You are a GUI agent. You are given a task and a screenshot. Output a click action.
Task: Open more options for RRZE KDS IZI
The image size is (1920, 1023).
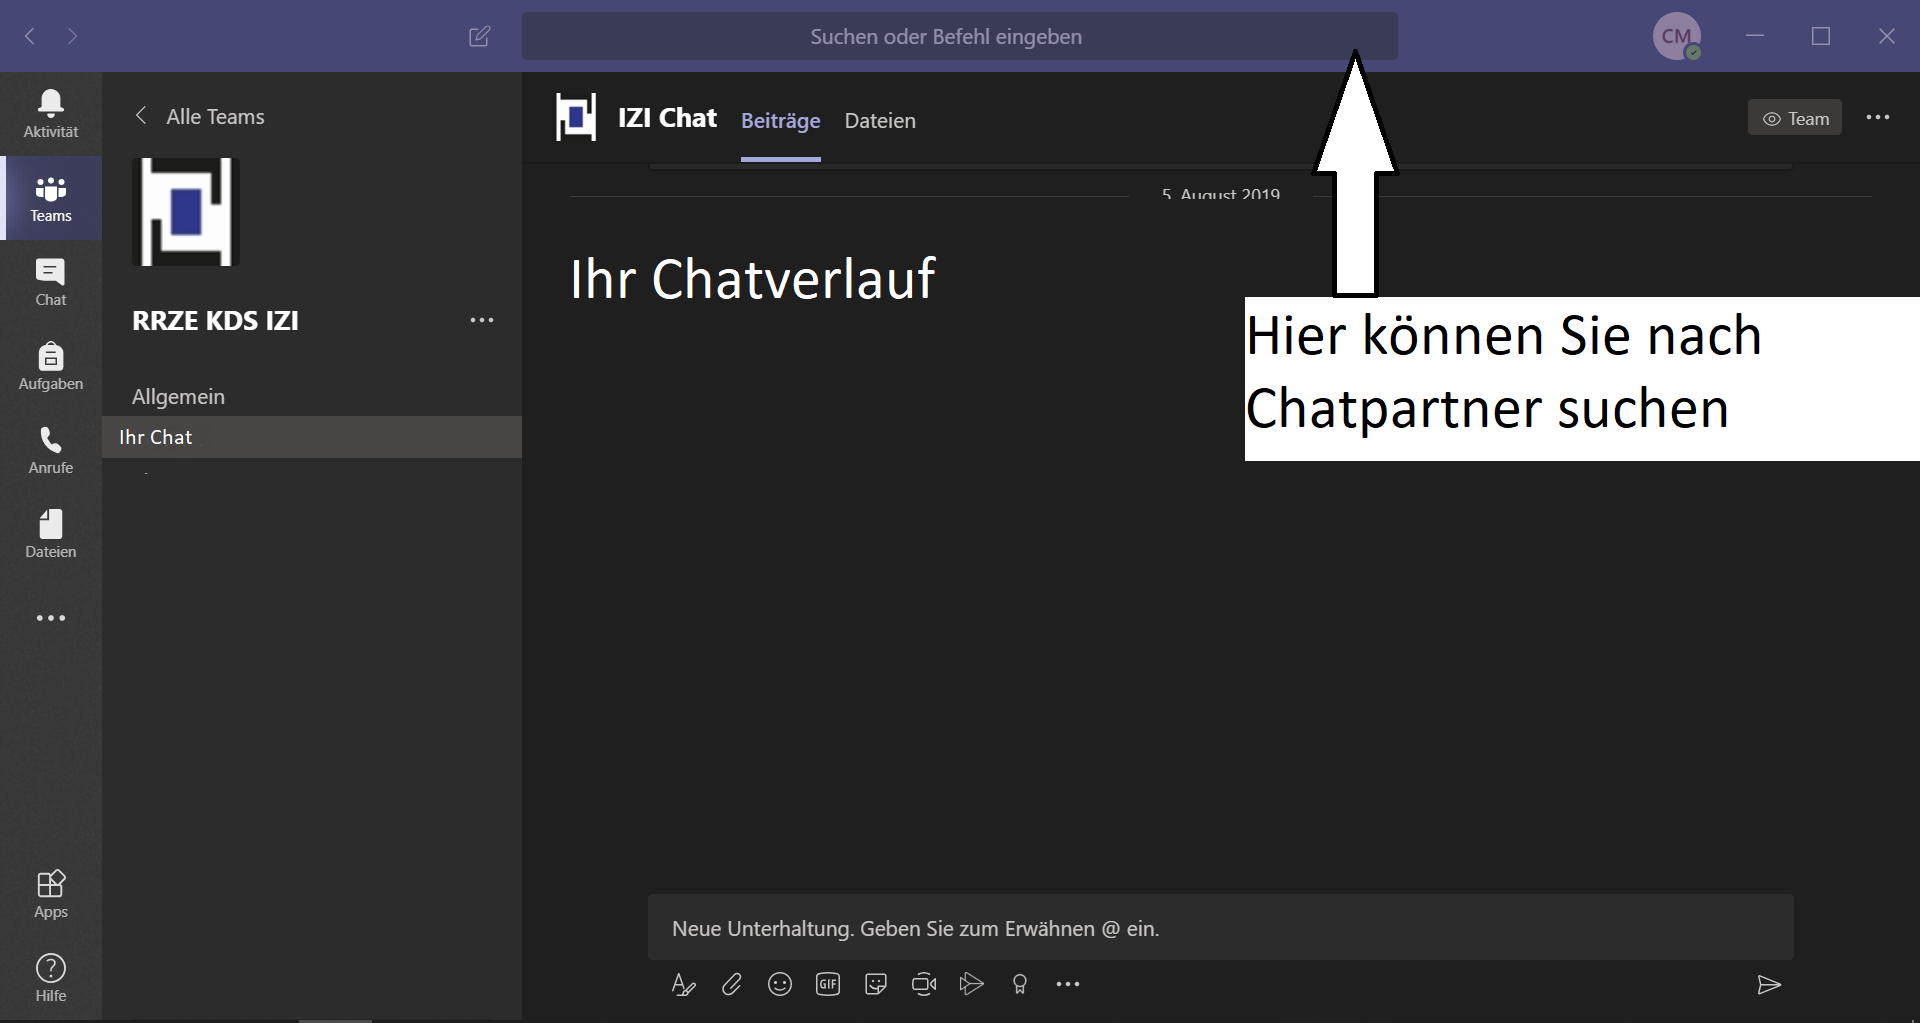[481, 320]
